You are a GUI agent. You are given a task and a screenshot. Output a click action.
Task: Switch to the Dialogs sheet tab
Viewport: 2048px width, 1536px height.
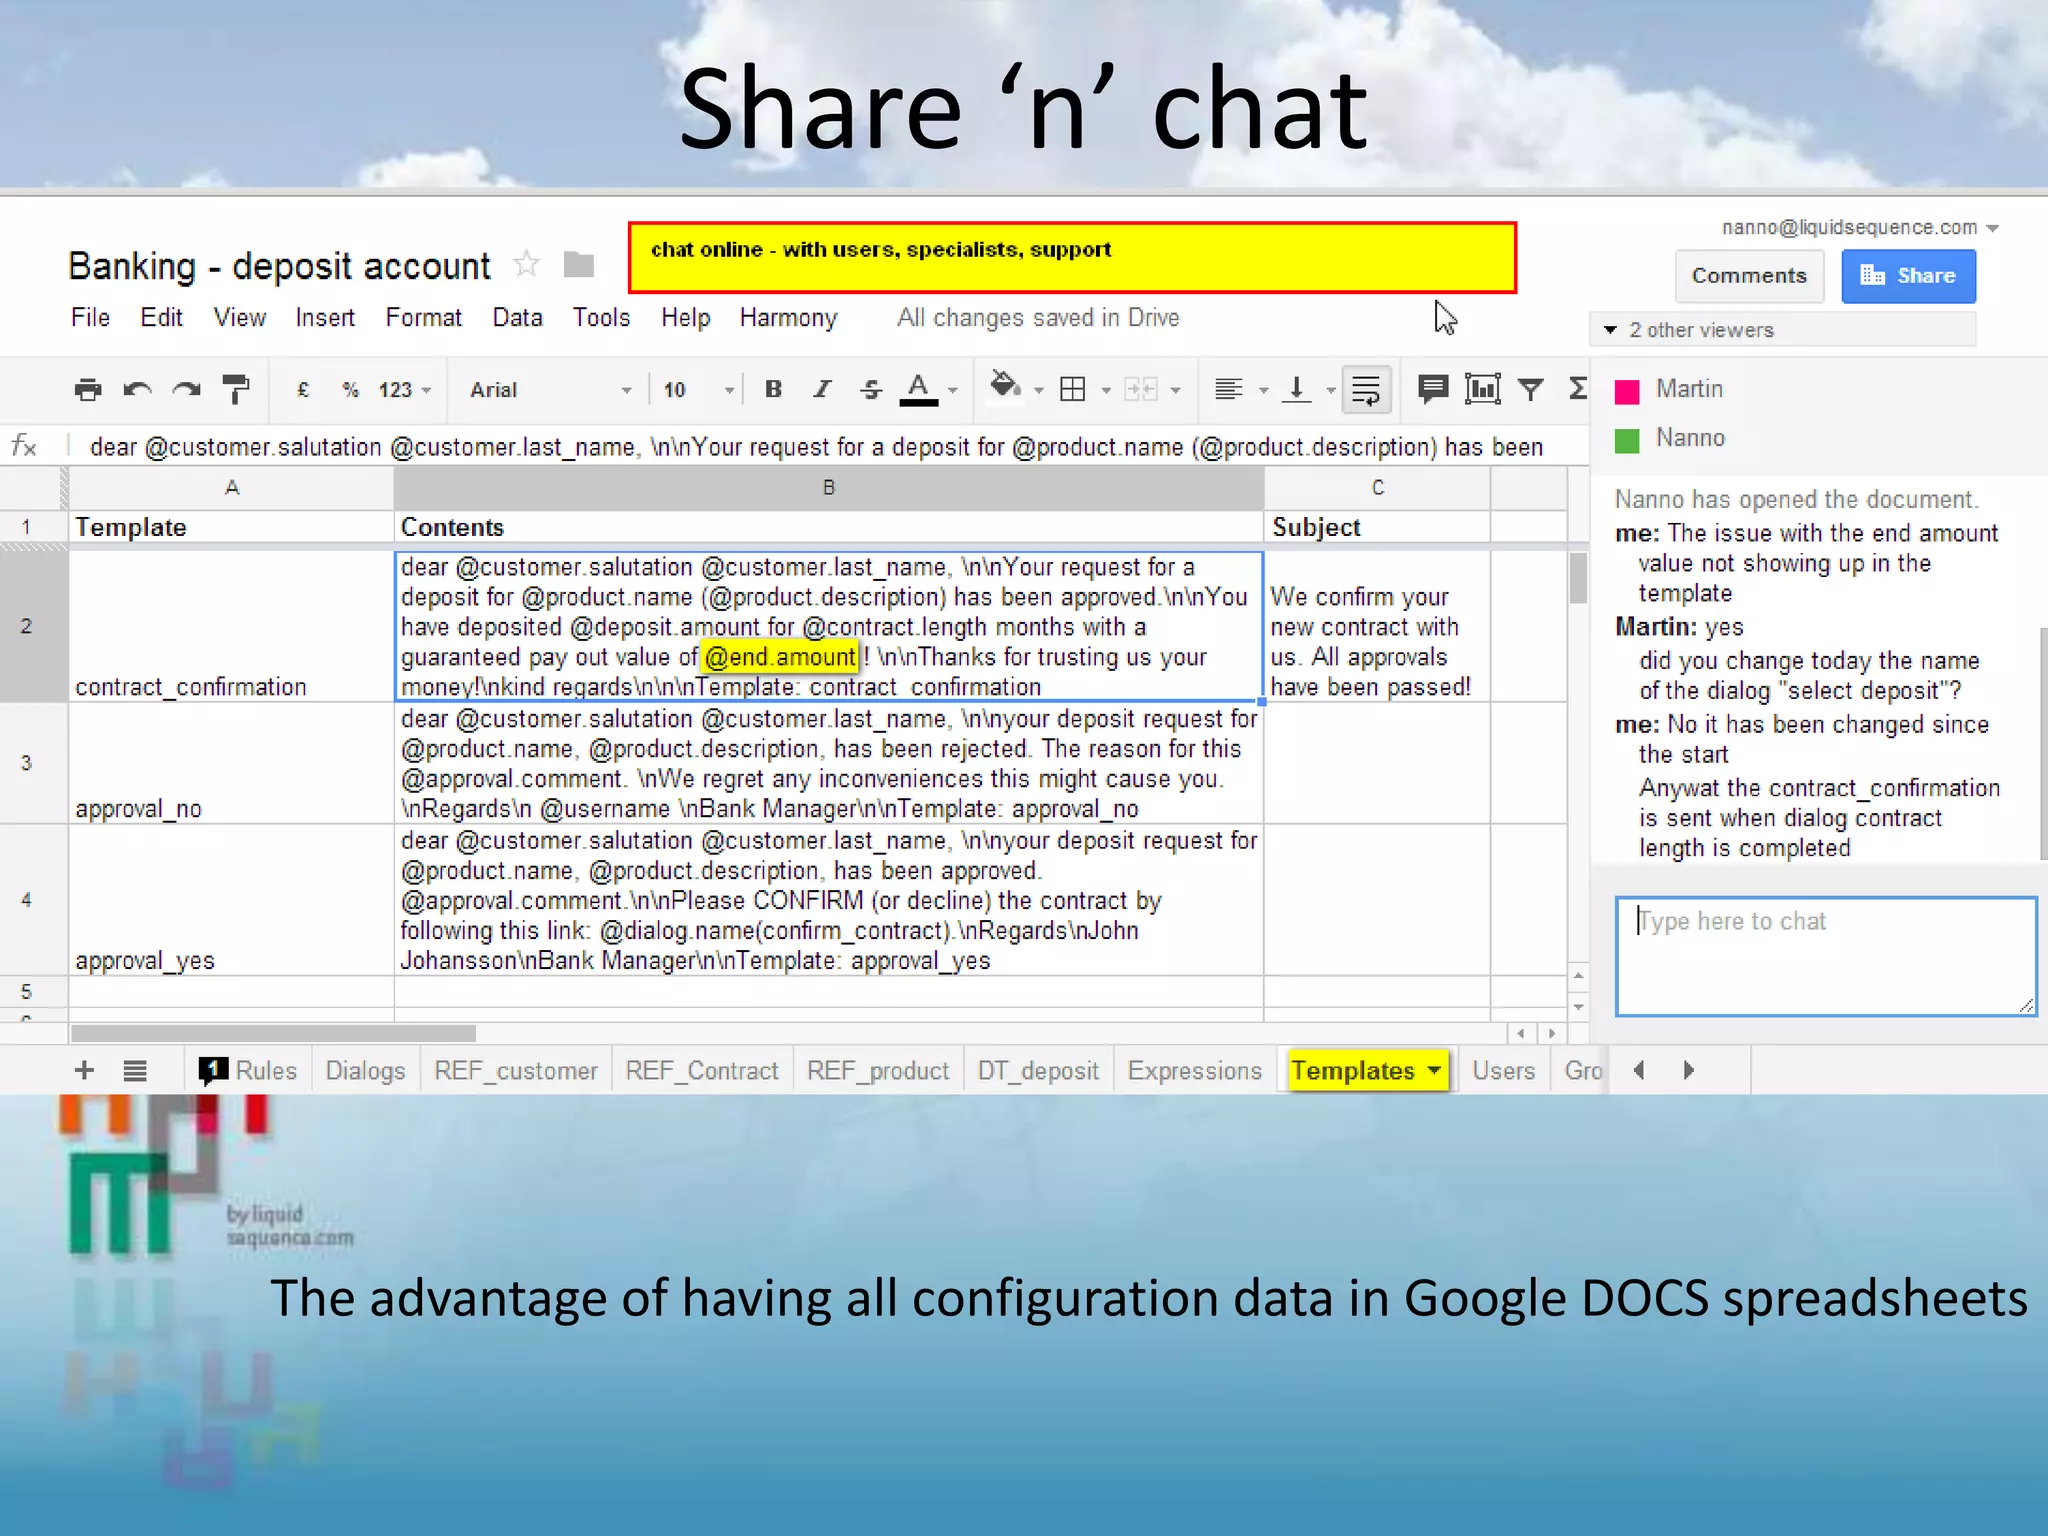pos(365,1070)
